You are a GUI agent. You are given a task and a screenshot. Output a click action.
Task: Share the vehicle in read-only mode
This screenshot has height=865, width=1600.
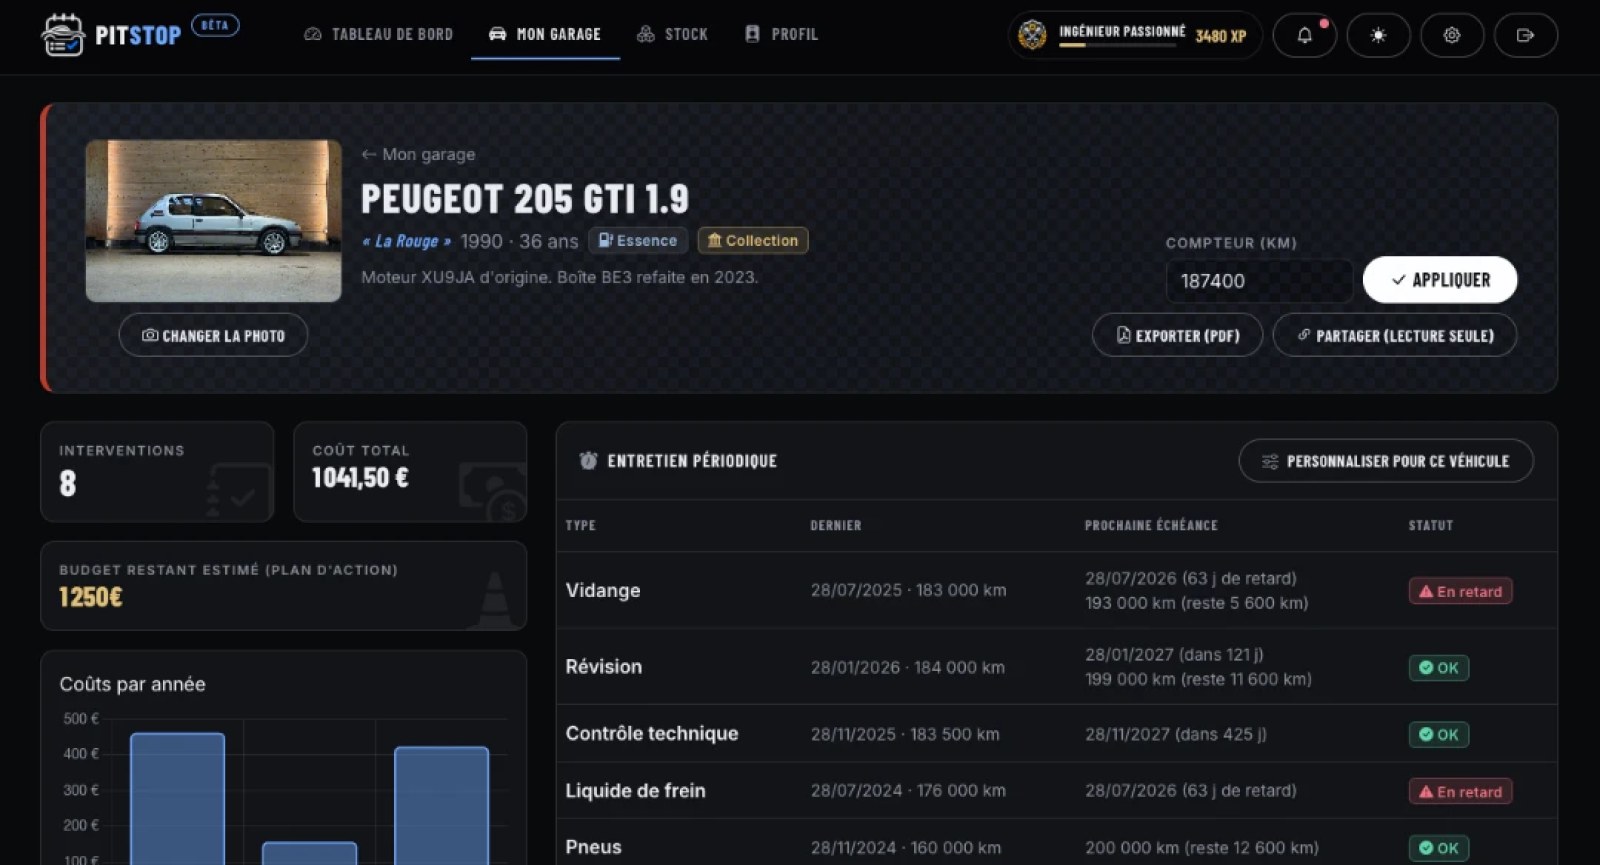coord(1395,336)
